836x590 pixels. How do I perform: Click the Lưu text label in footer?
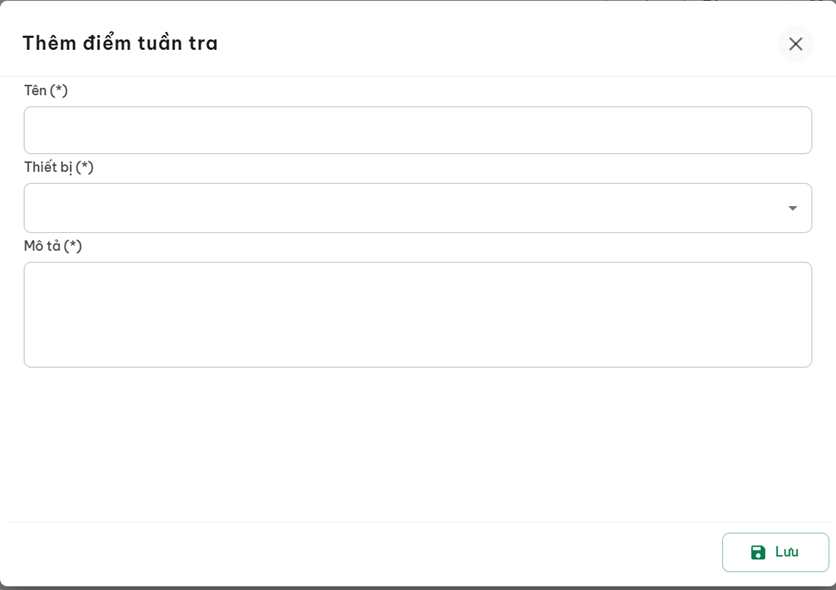(x=787, y=552)
